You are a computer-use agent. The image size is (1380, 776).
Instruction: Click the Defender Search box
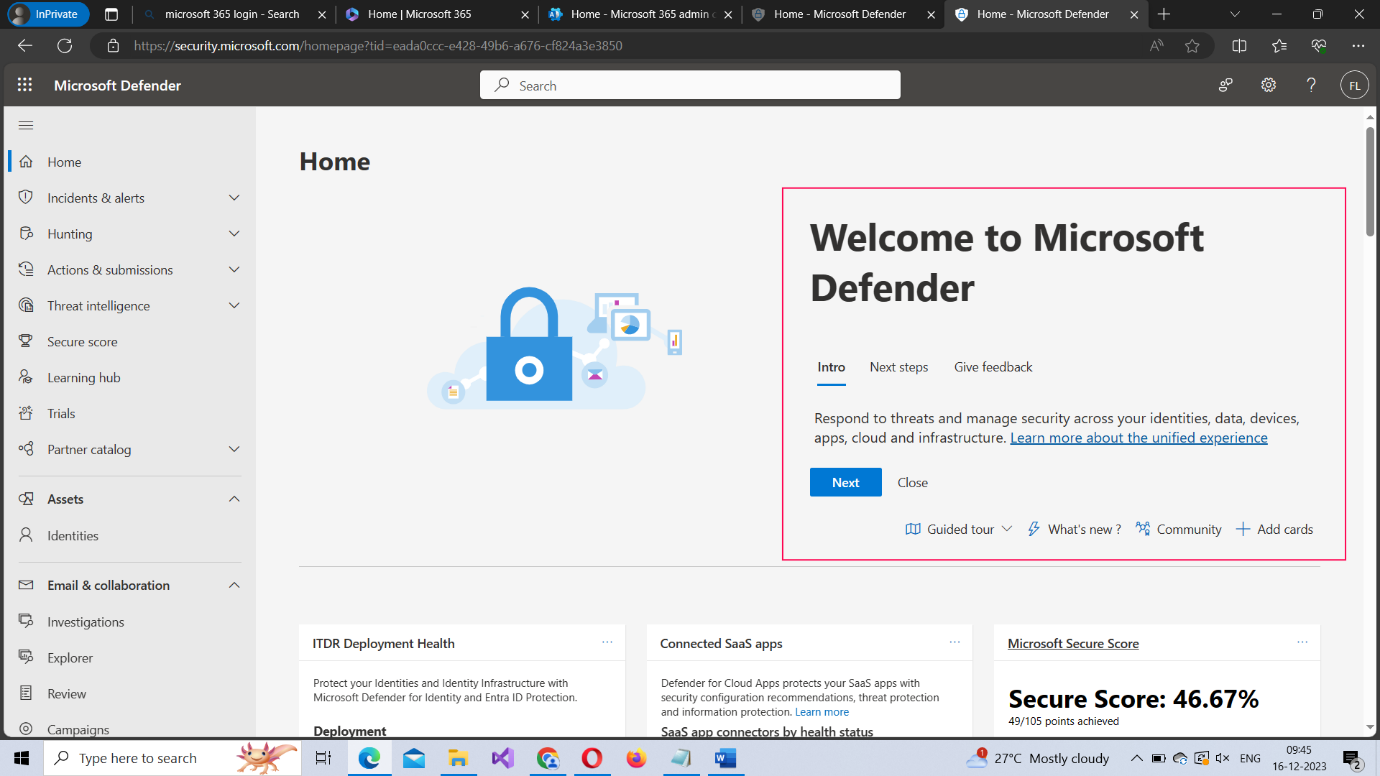click(x=690, y=85)
